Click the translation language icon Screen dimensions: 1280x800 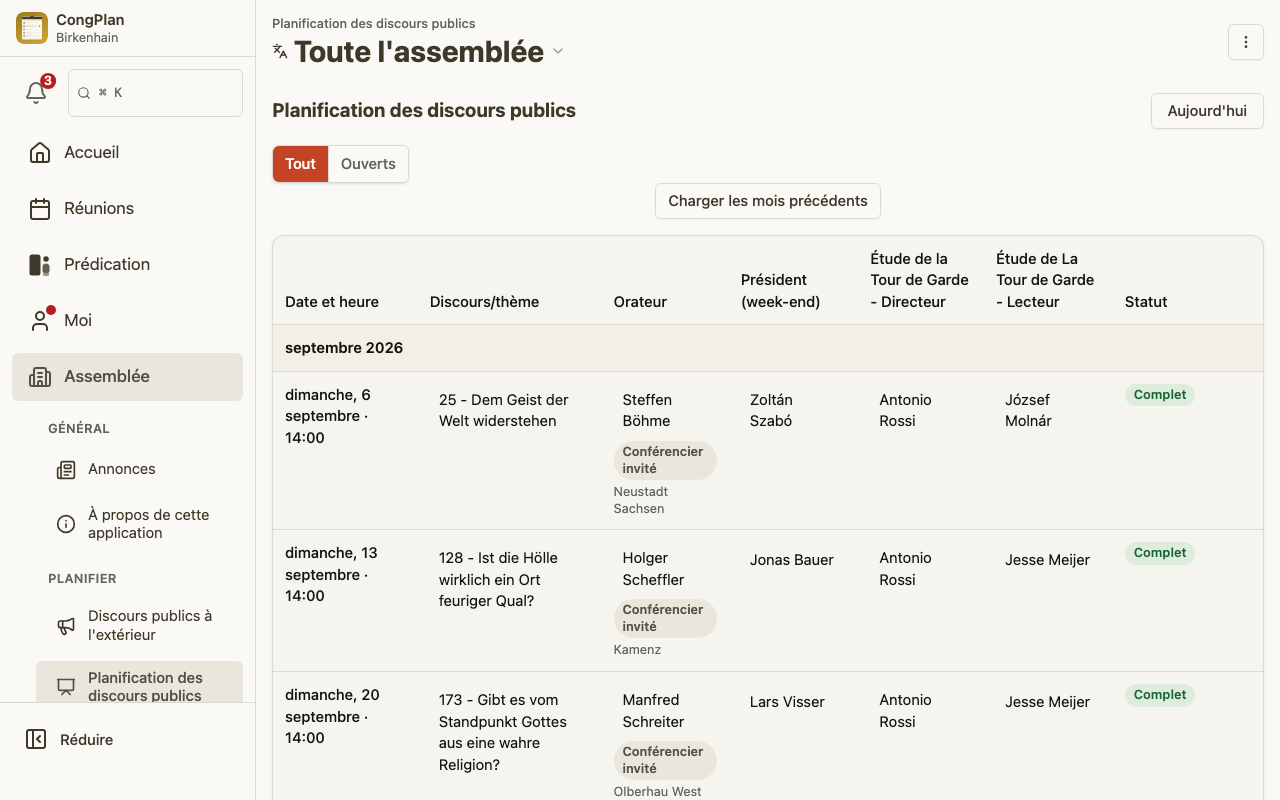click(x=280, y=51)
